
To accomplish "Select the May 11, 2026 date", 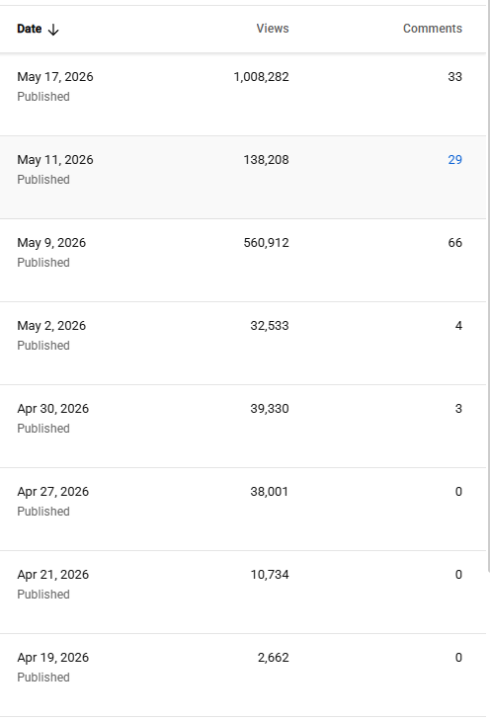I will pyautogui.click(x=55, y=160).
